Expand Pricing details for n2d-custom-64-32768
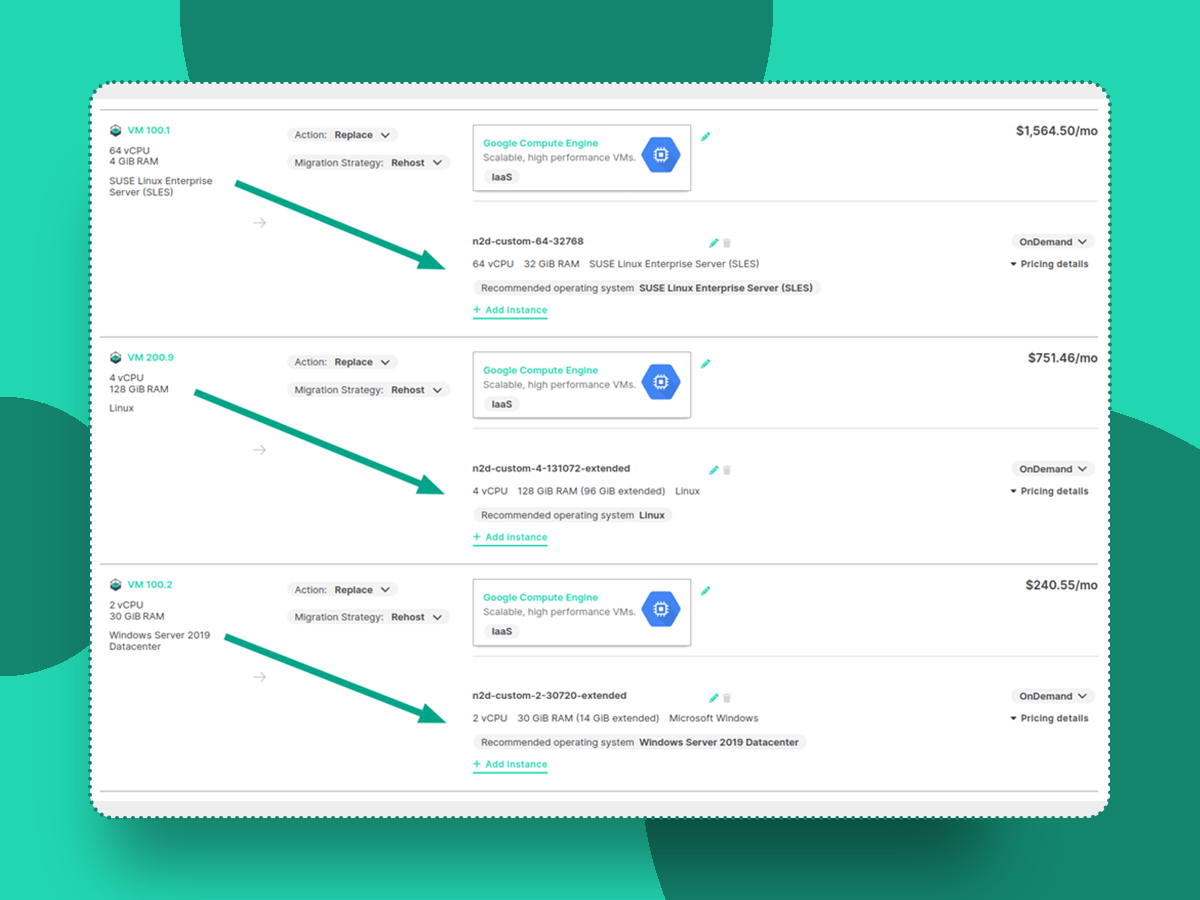 coord(1049,264)
